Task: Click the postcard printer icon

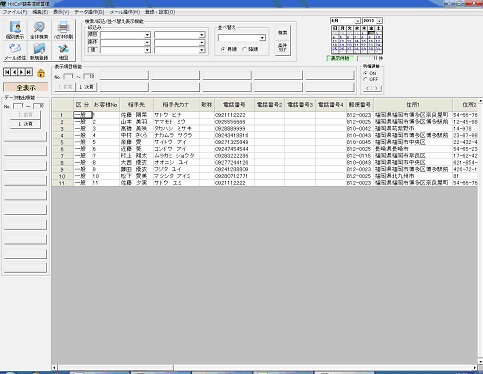Action: pyautogui.click(x=63, y=27)
